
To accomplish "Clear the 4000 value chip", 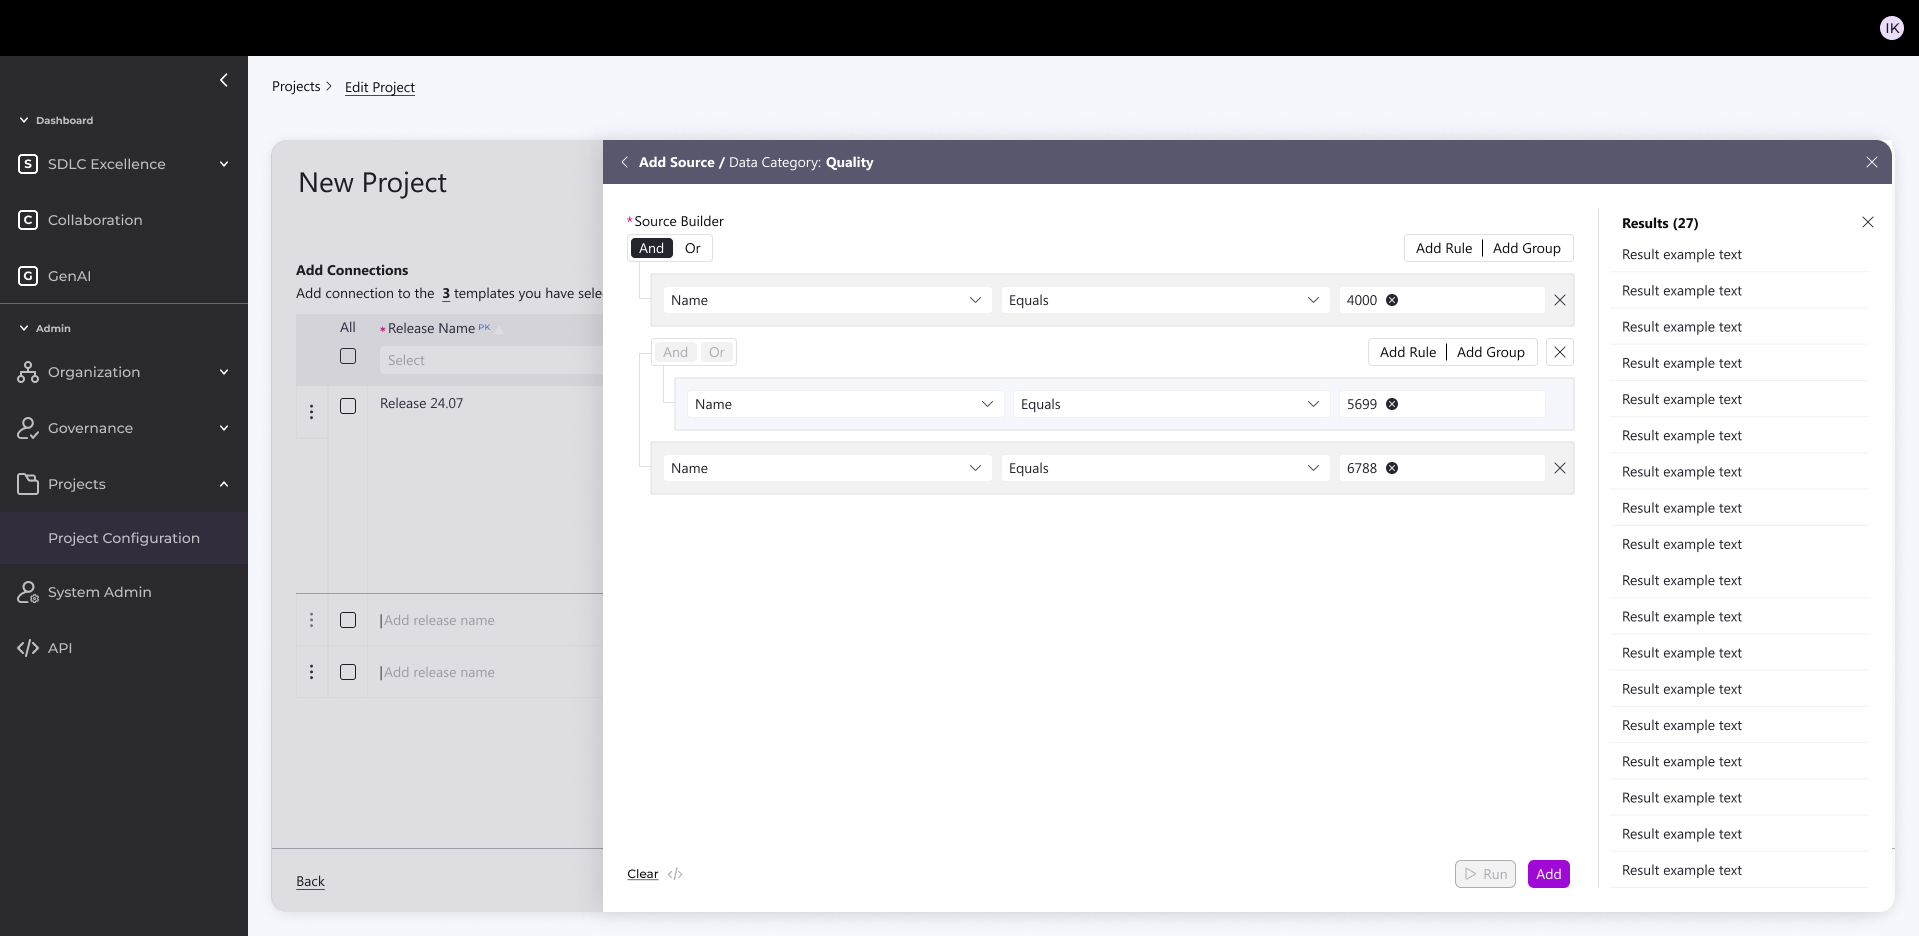I will (x=1392, y=300).
